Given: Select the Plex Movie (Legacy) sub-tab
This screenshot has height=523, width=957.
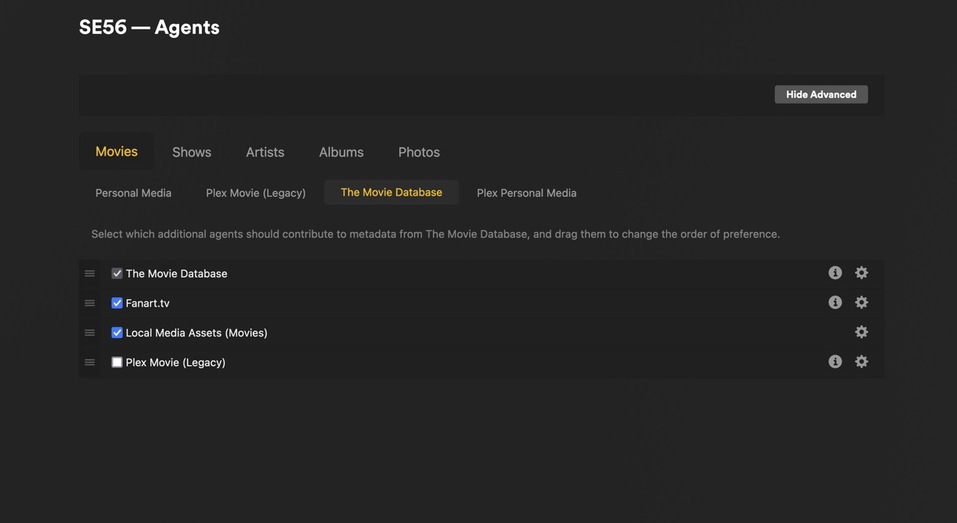Looking at the screenshot, I should pyautogui.click(x=256, y=193).
